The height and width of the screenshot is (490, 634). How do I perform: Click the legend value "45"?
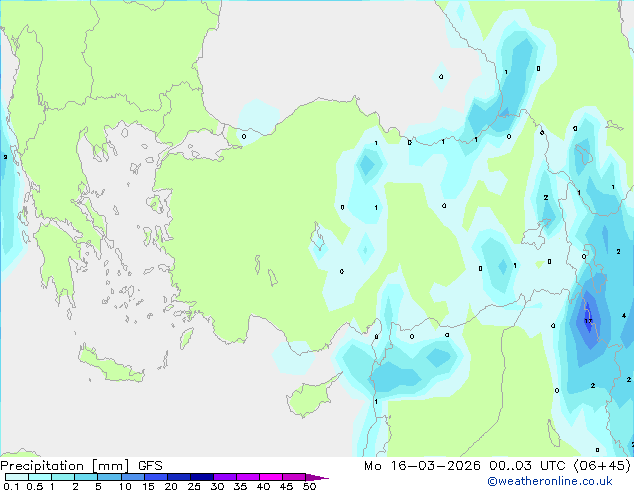pos(286,486)
